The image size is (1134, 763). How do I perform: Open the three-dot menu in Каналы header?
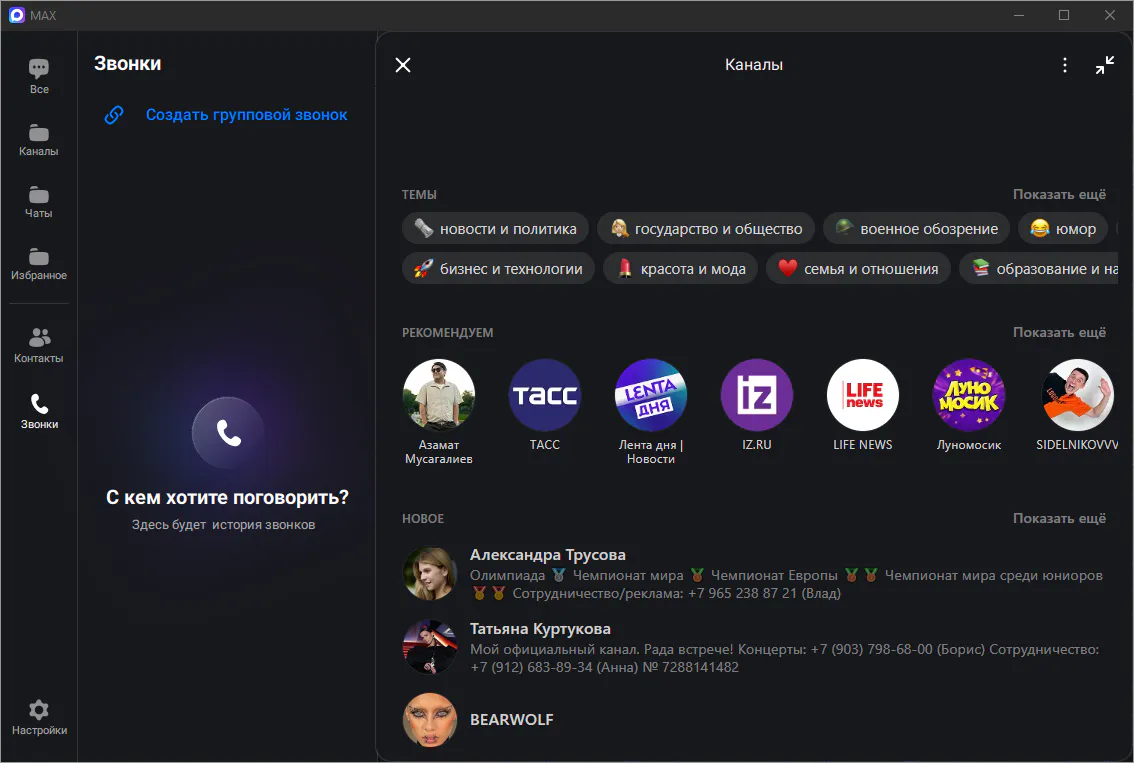[x=1065, y=65]
